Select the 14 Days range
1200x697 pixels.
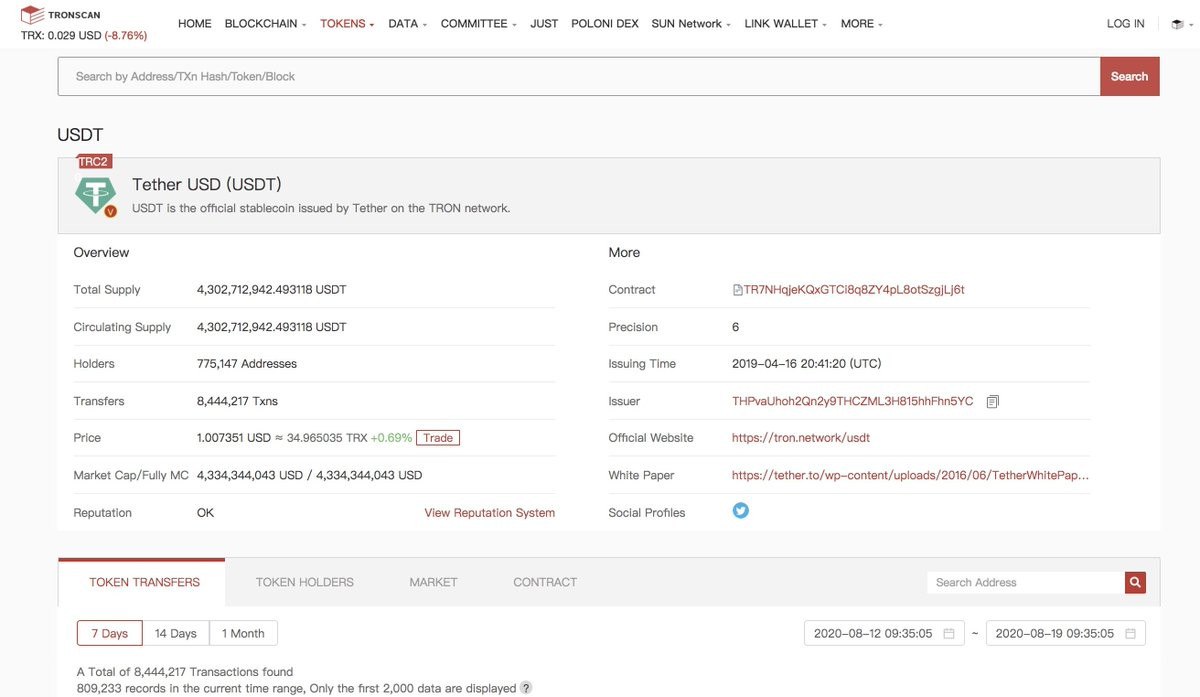point(176,633)
